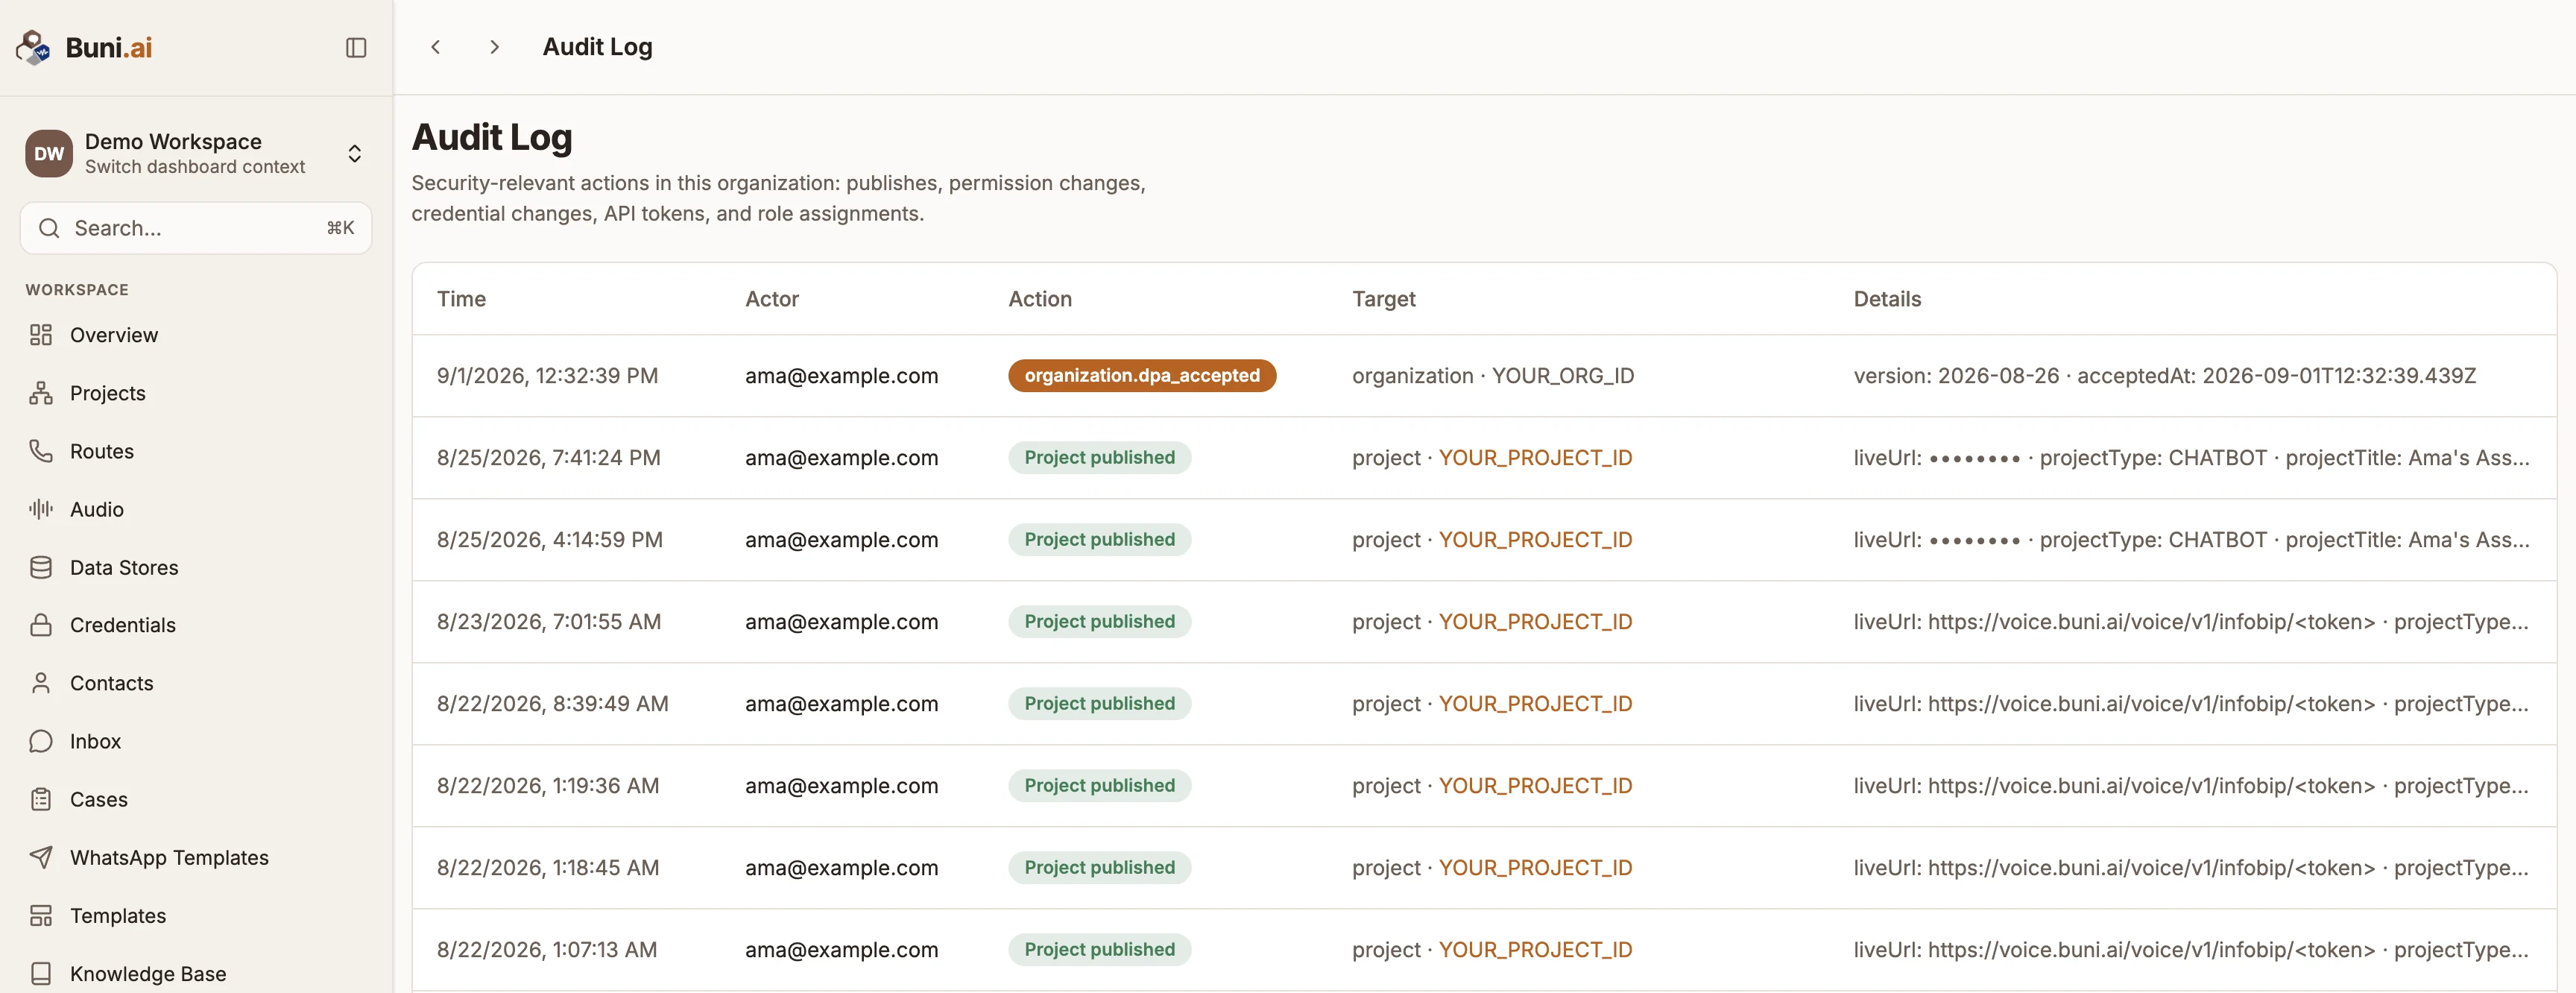This screenshot has height=993, width=2576.
Task: Open the Inbox menu item
Action: pyautogui.click(x=196, y=741)
